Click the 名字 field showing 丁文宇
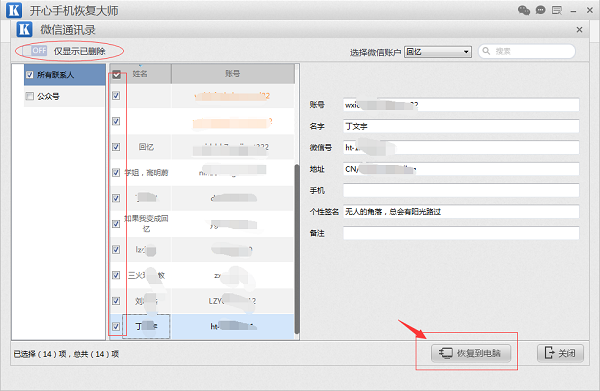The width and height of the screenshot is (600, 391). (461, 126)
